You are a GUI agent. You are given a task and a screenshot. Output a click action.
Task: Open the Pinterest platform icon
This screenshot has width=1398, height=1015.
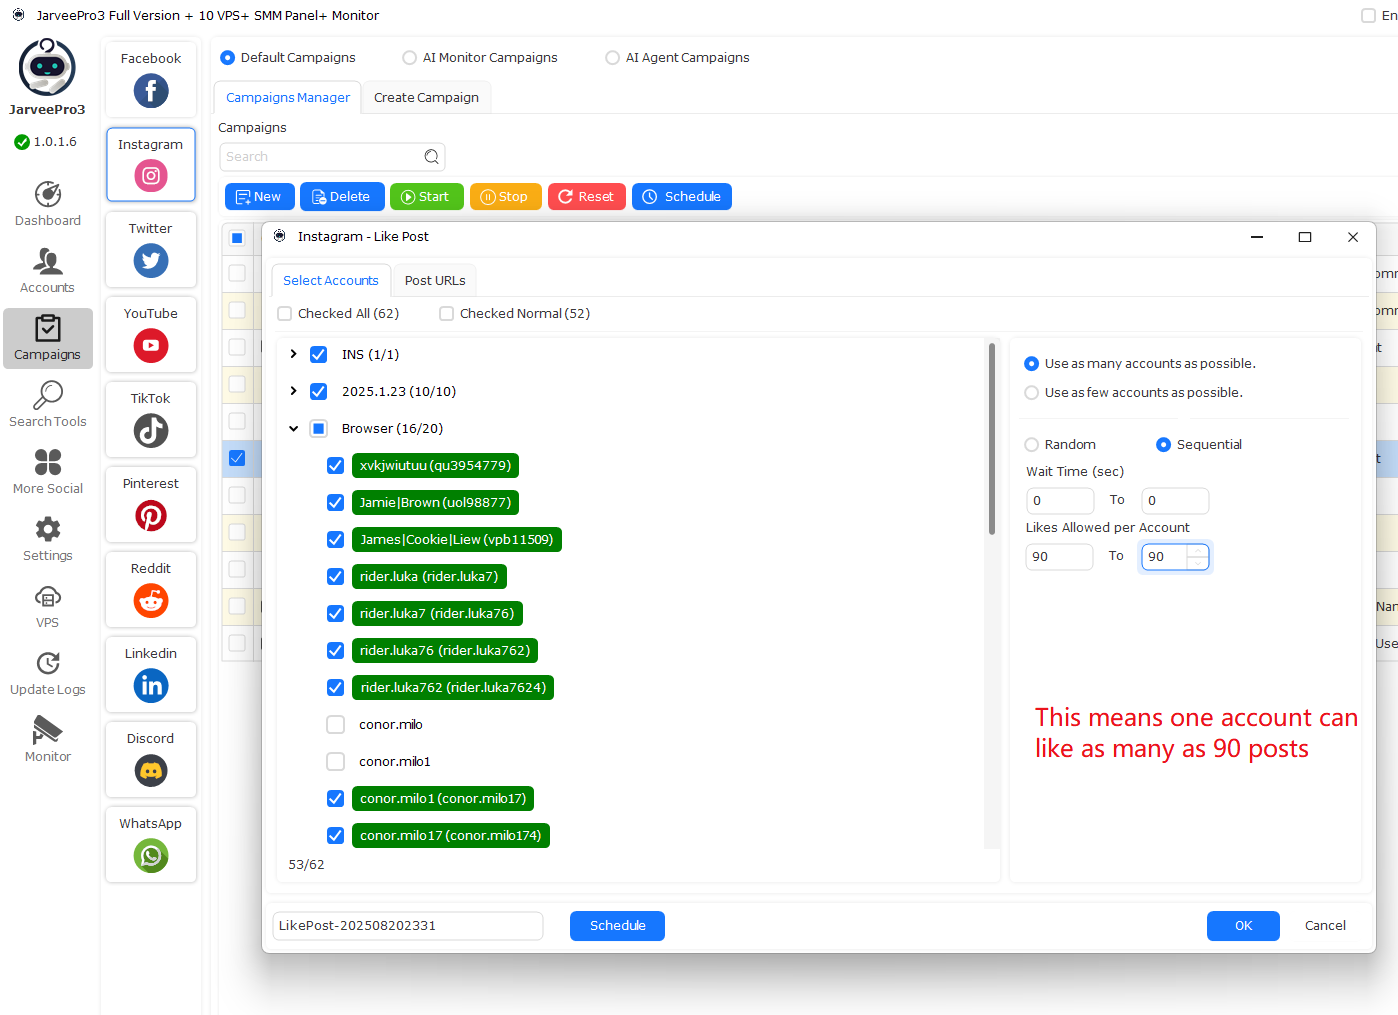151,516
